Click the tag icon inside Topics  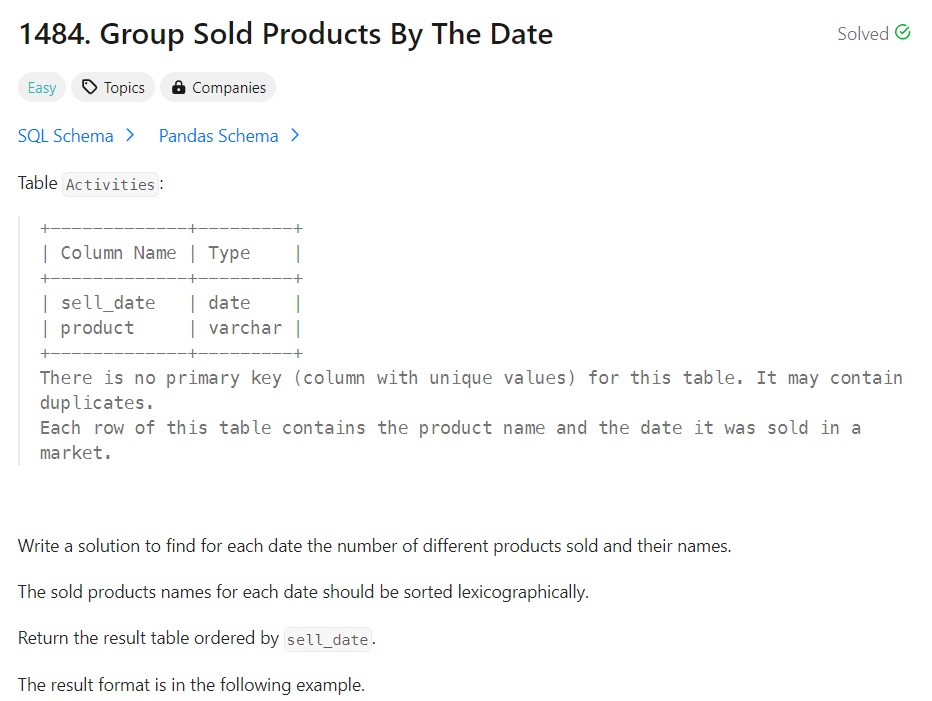(89, 87)
